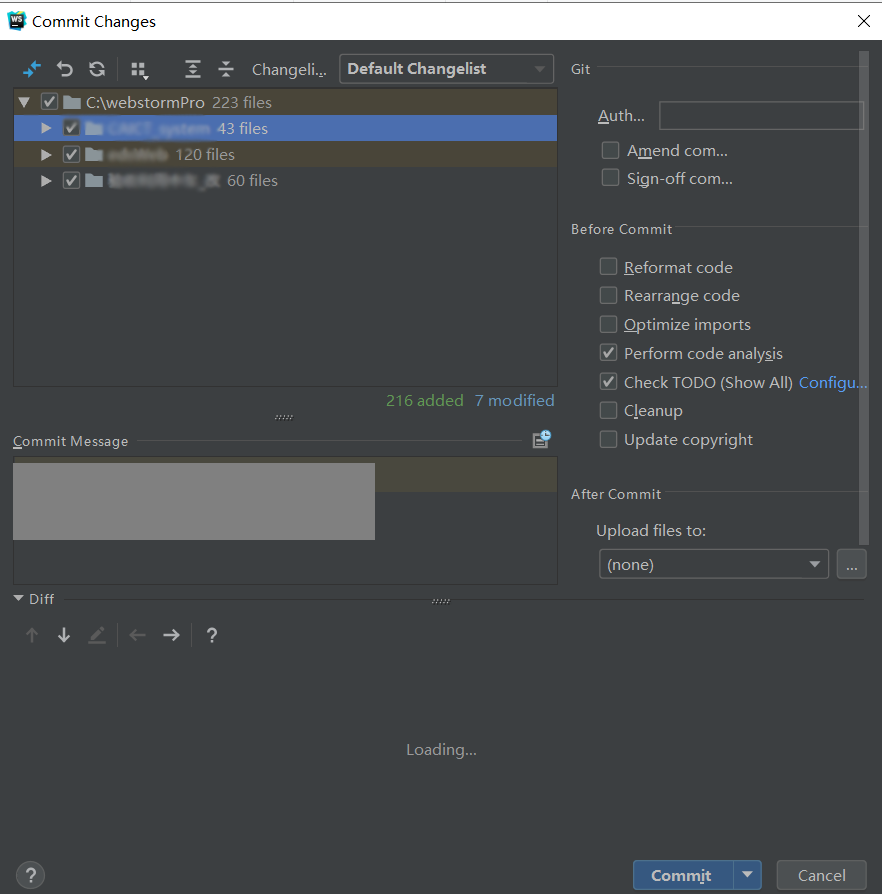This screenshot has height=894, width=882.
Task: Click the round help button at bottom left
Action: coord(31,875)
